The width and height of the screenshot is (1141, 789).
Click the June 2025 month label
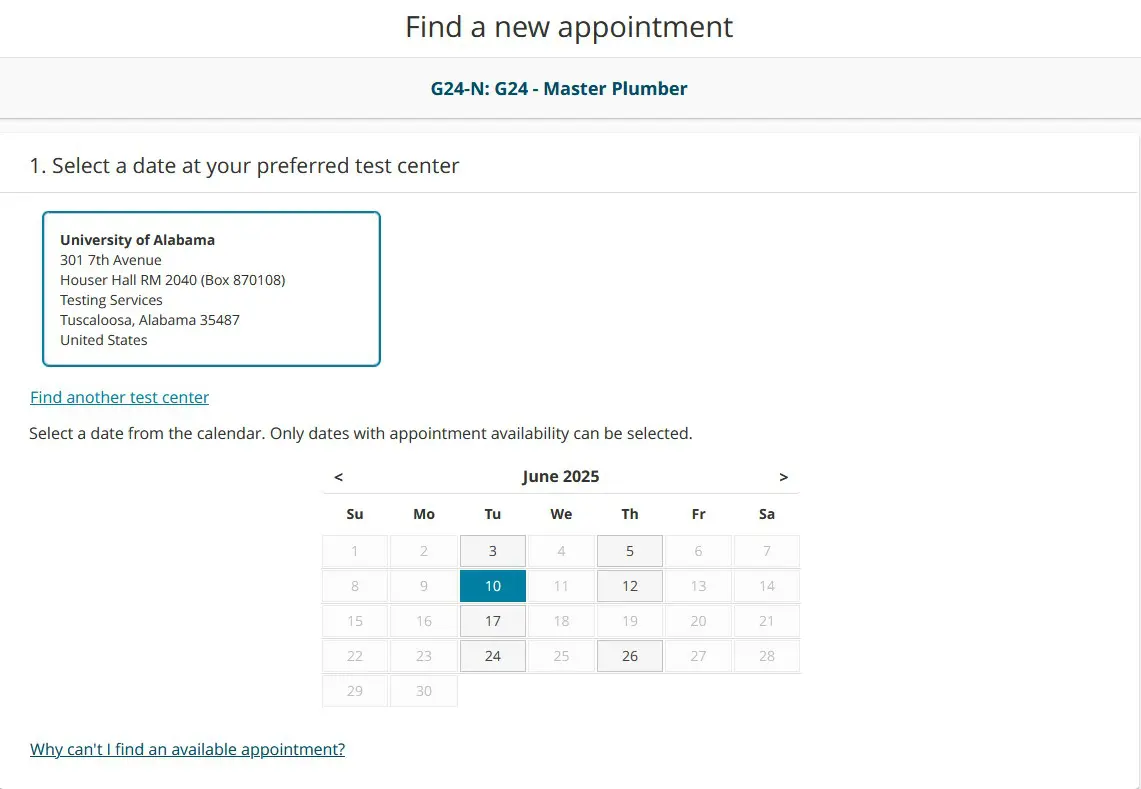pos(560,476)
